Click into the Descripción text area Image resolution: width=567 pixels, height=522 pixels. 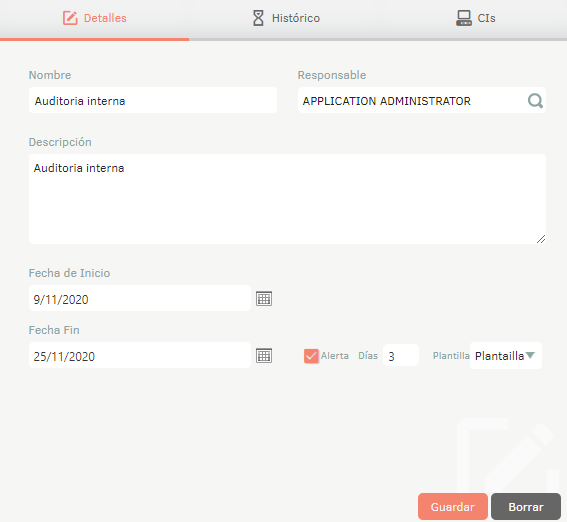point(287,199)
